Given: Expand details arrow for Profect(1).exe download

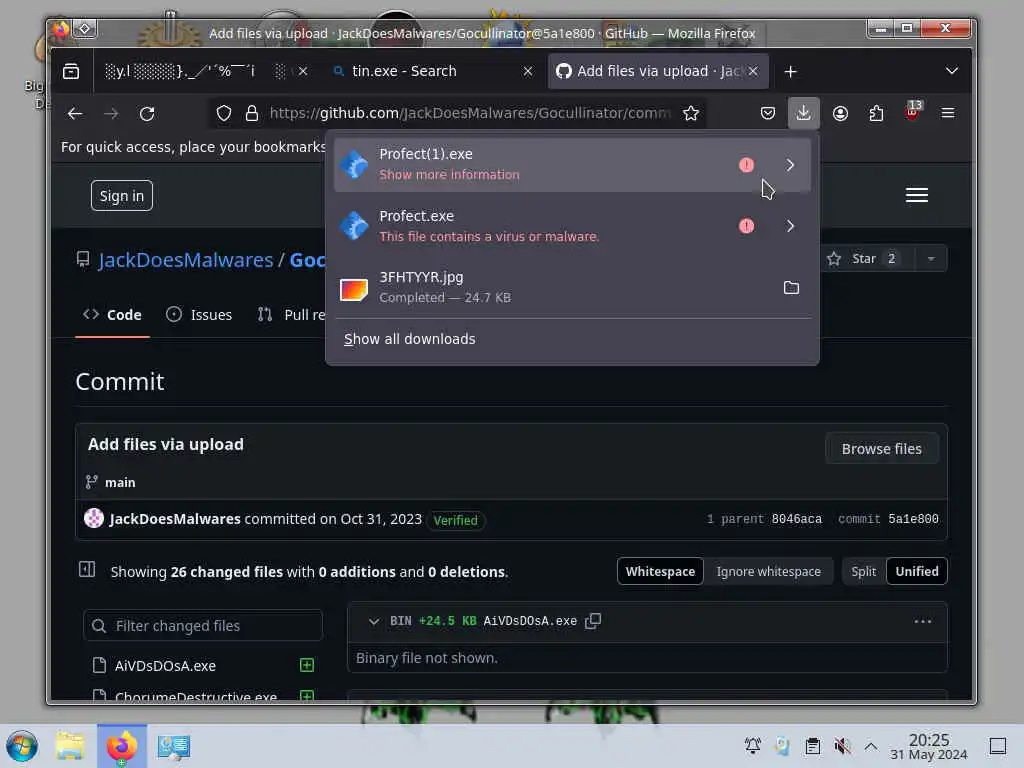Looking at the screenshot, I should click(790, 165).
